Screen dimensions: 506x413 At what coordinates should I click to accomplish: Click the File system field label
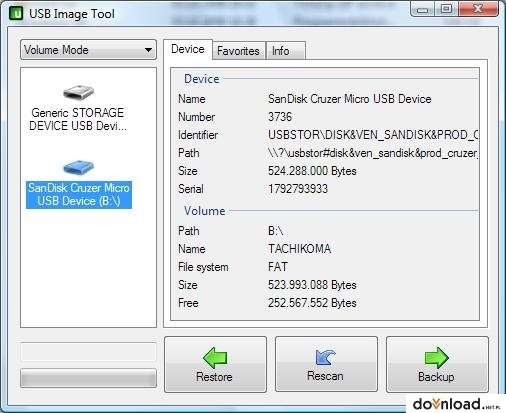coord(203,267)
